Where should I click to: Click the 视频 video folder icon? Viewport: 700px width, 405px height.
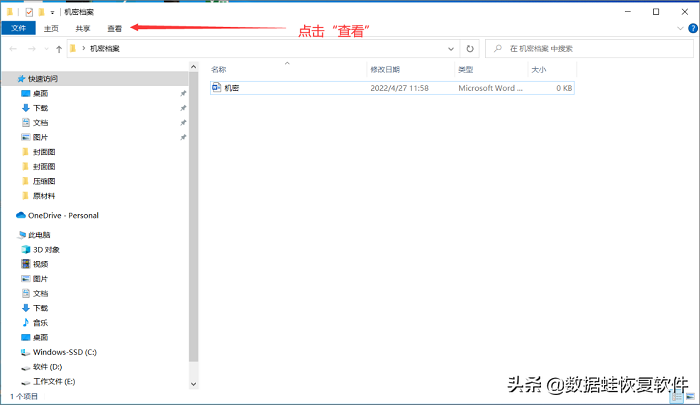tap(26, 264)
